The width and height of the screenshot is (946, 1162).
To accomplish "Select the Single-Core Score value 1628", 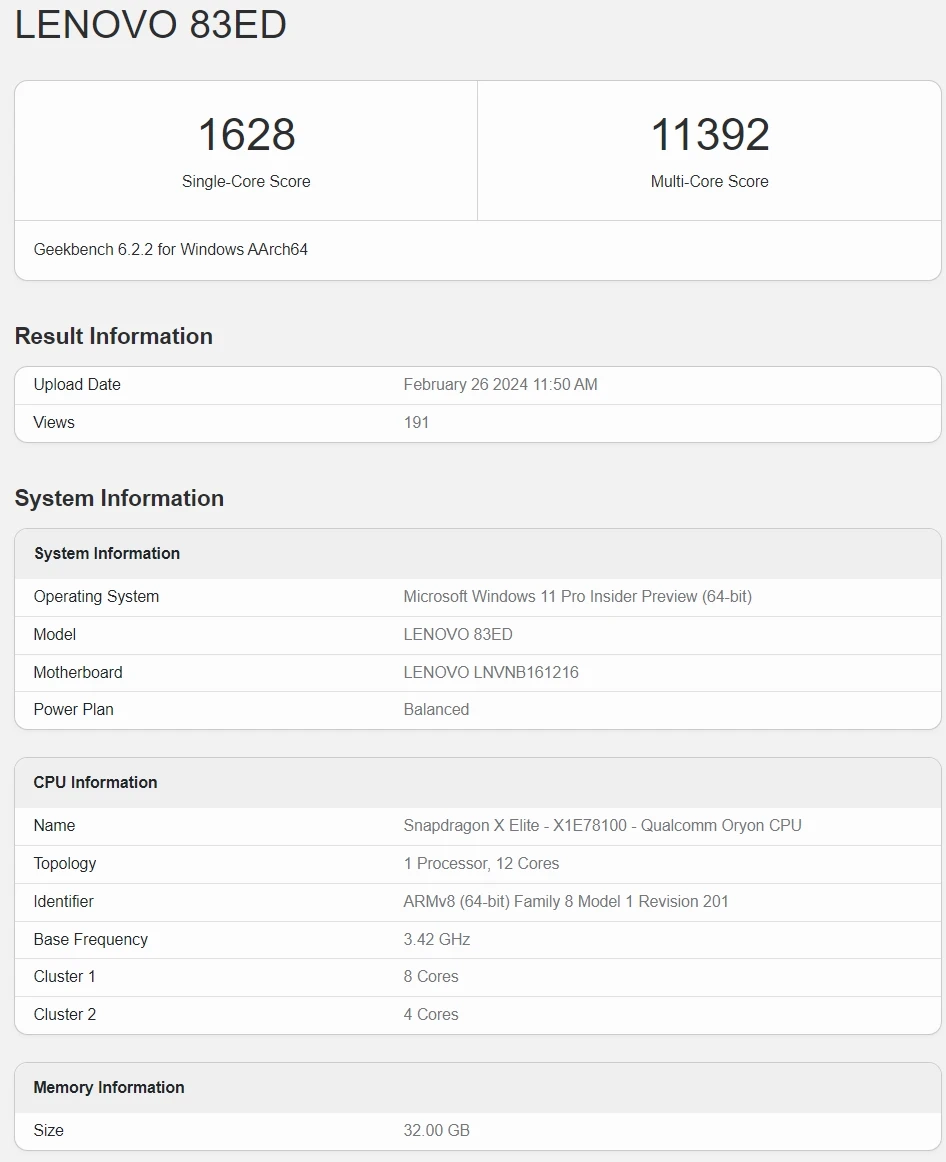I will coord(246,136).
